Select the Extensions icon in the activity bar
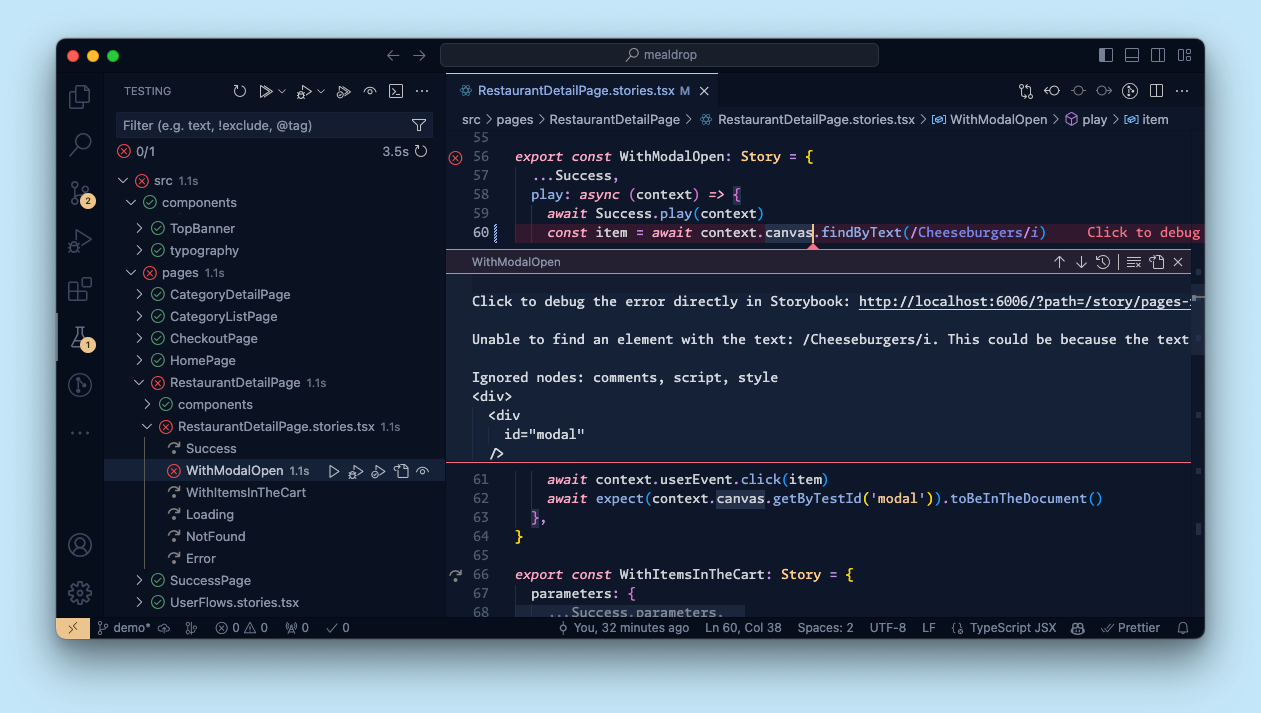The height and width of the screenshot is (713, 1261). 79,289
